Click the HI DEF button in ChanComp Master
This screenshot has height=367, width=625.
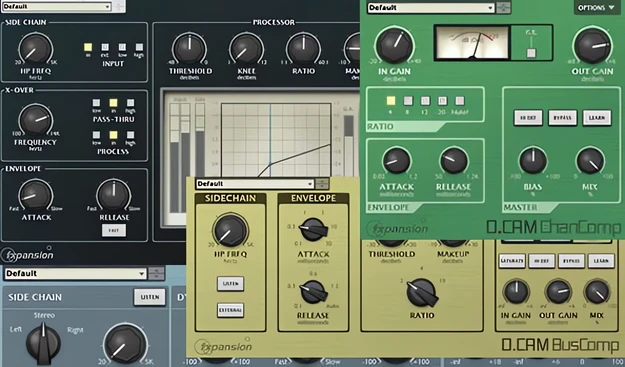(x=528, y=118)
